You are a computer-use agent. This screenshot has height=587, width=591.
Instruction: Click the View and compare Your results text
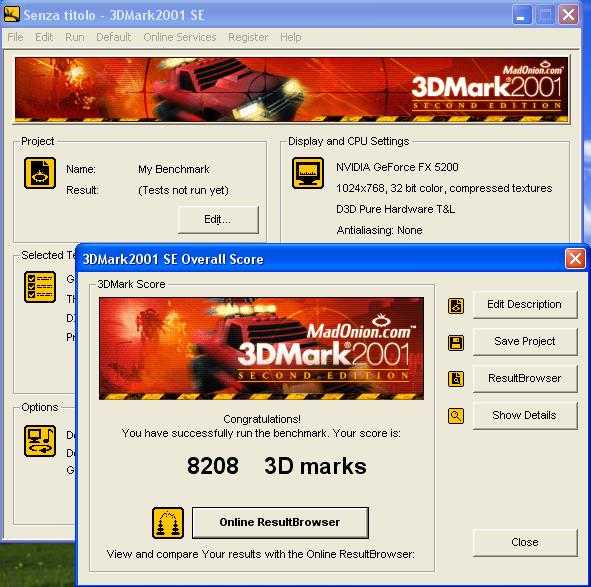click(260, 554)
